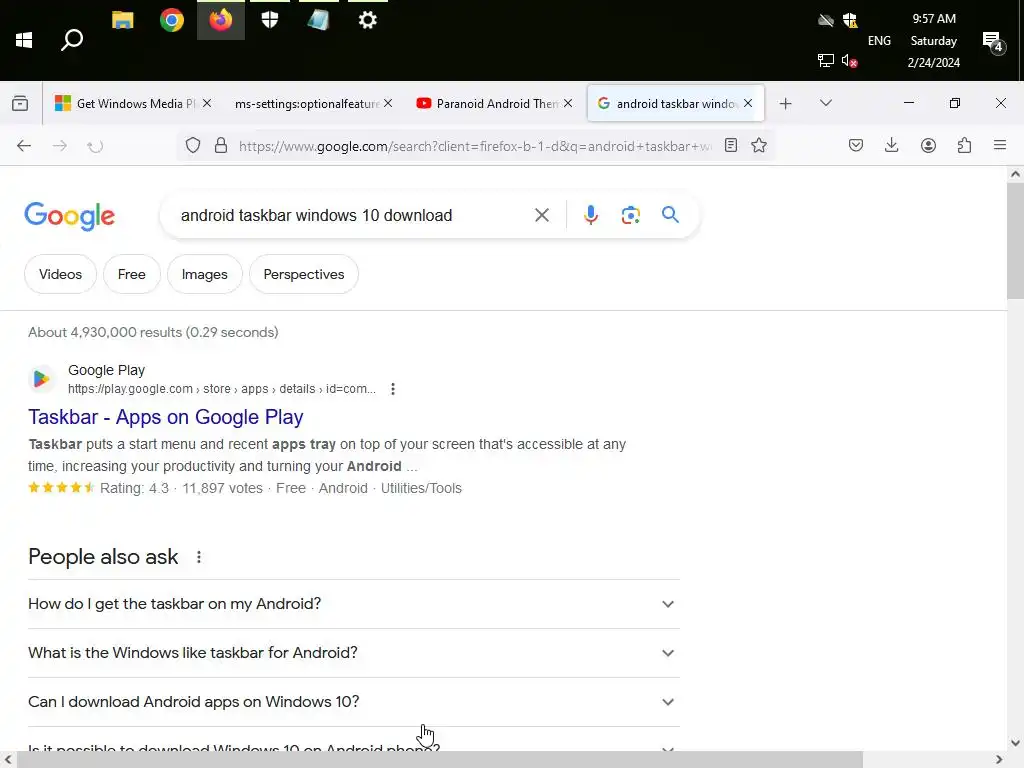
Task: Open Firefox View tab list icon
Action: 20,103
